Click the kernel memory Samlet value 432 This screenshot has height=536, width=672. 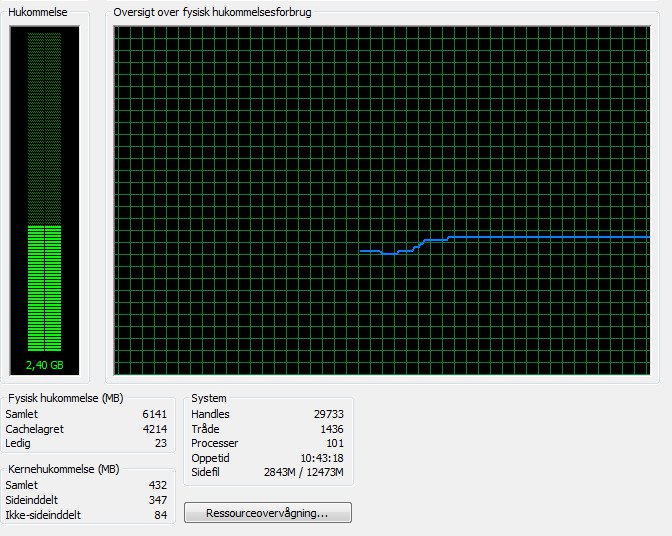coord(158,485)
